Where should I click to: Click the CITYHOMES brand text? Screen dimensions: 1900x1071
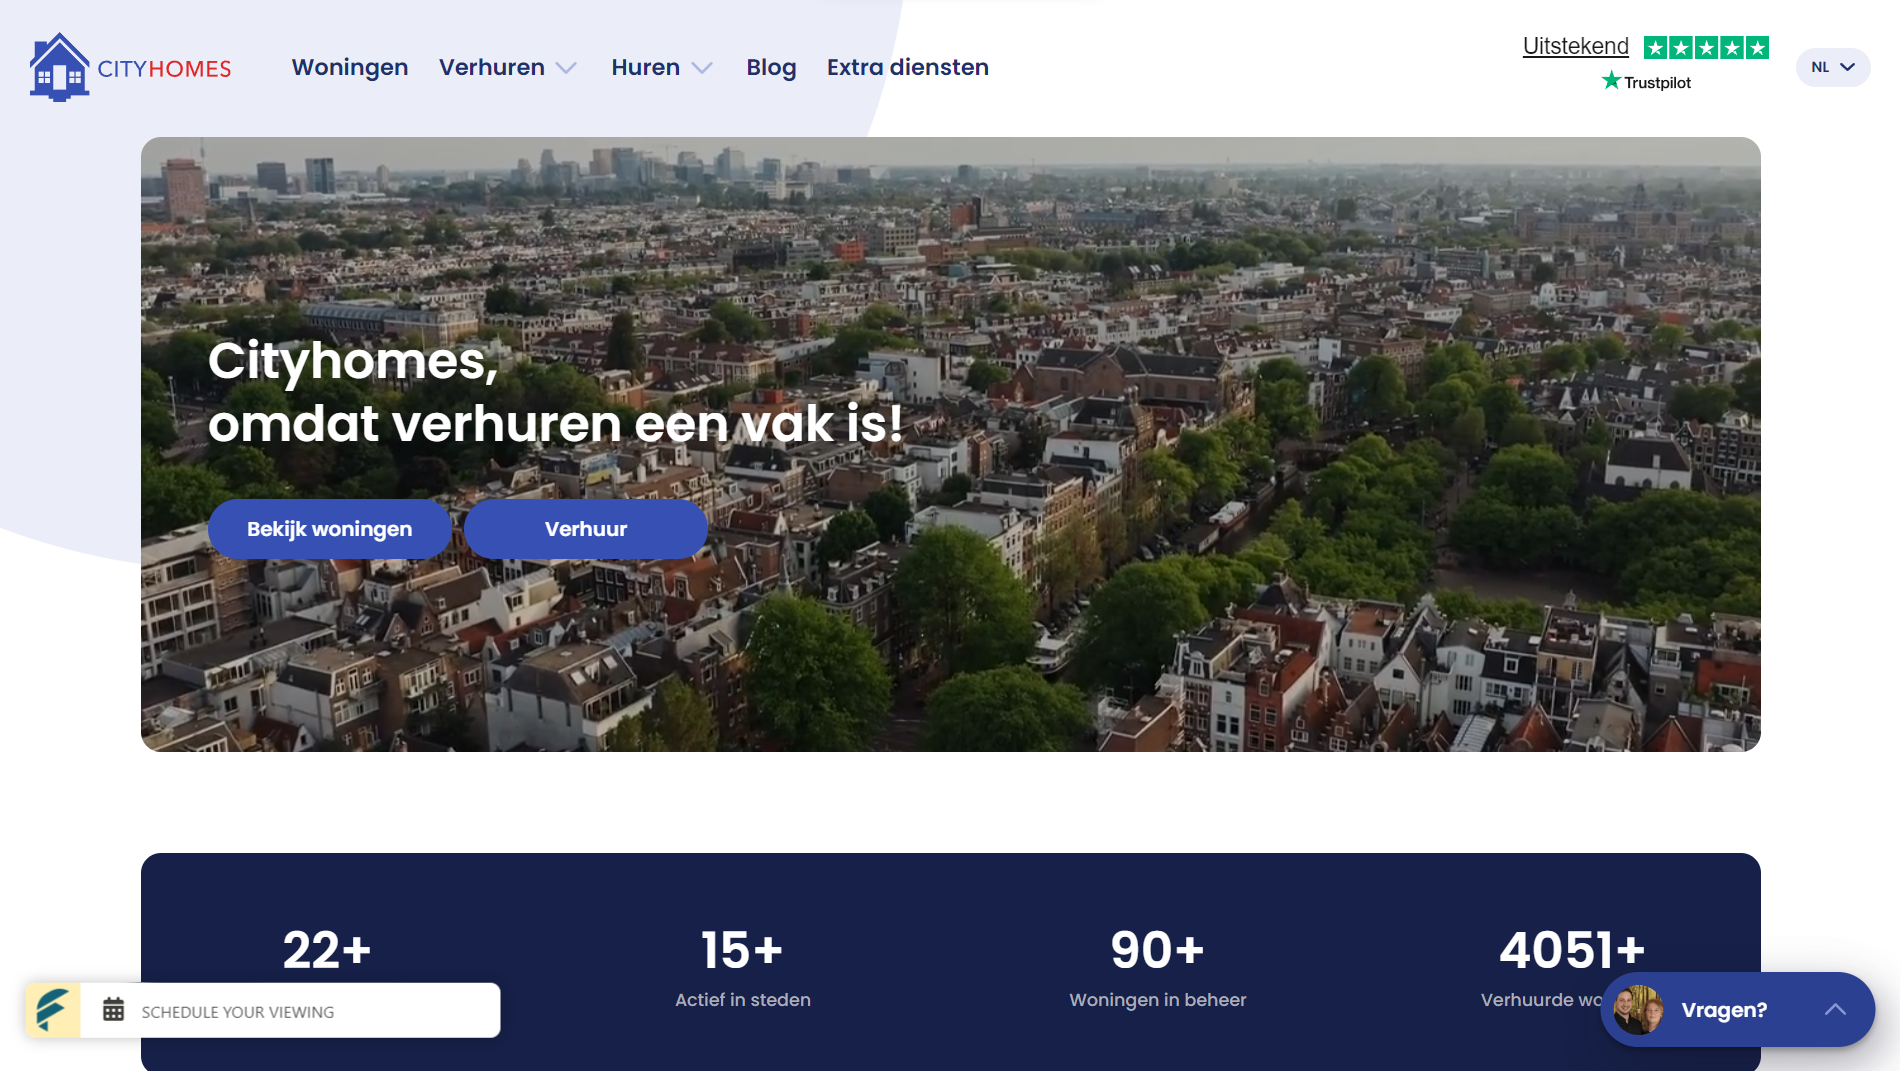(164, 69)
